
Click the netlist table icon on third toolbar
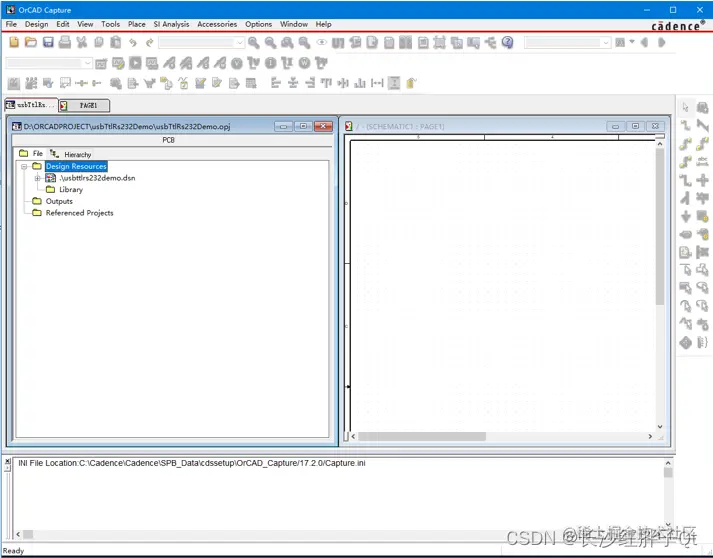point(251,83)
